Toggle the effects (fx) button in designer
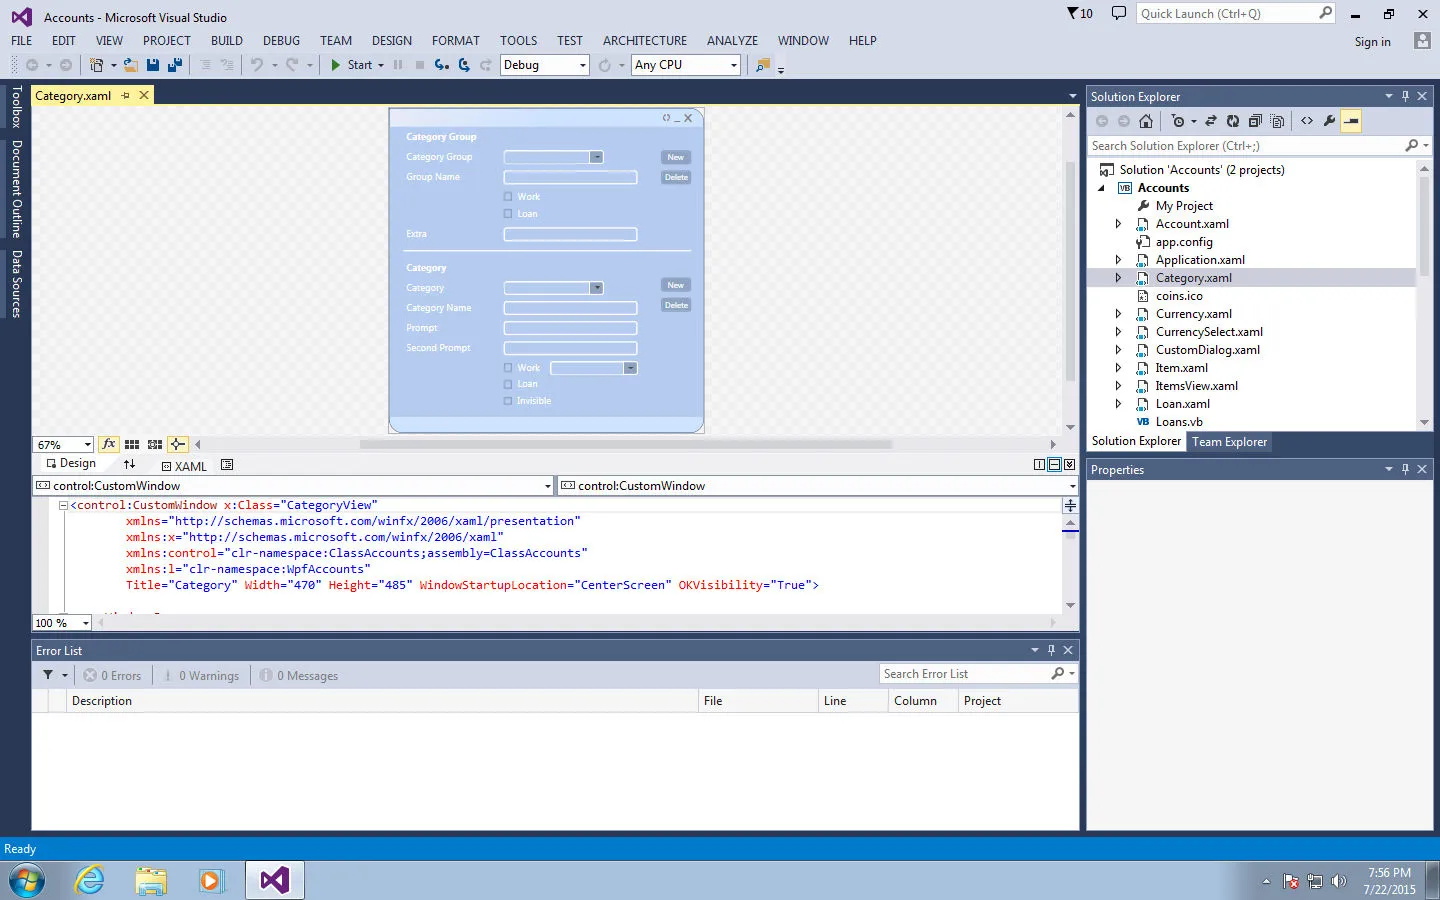This screenshot has height=900, width=1440. [x=109, y=444]
